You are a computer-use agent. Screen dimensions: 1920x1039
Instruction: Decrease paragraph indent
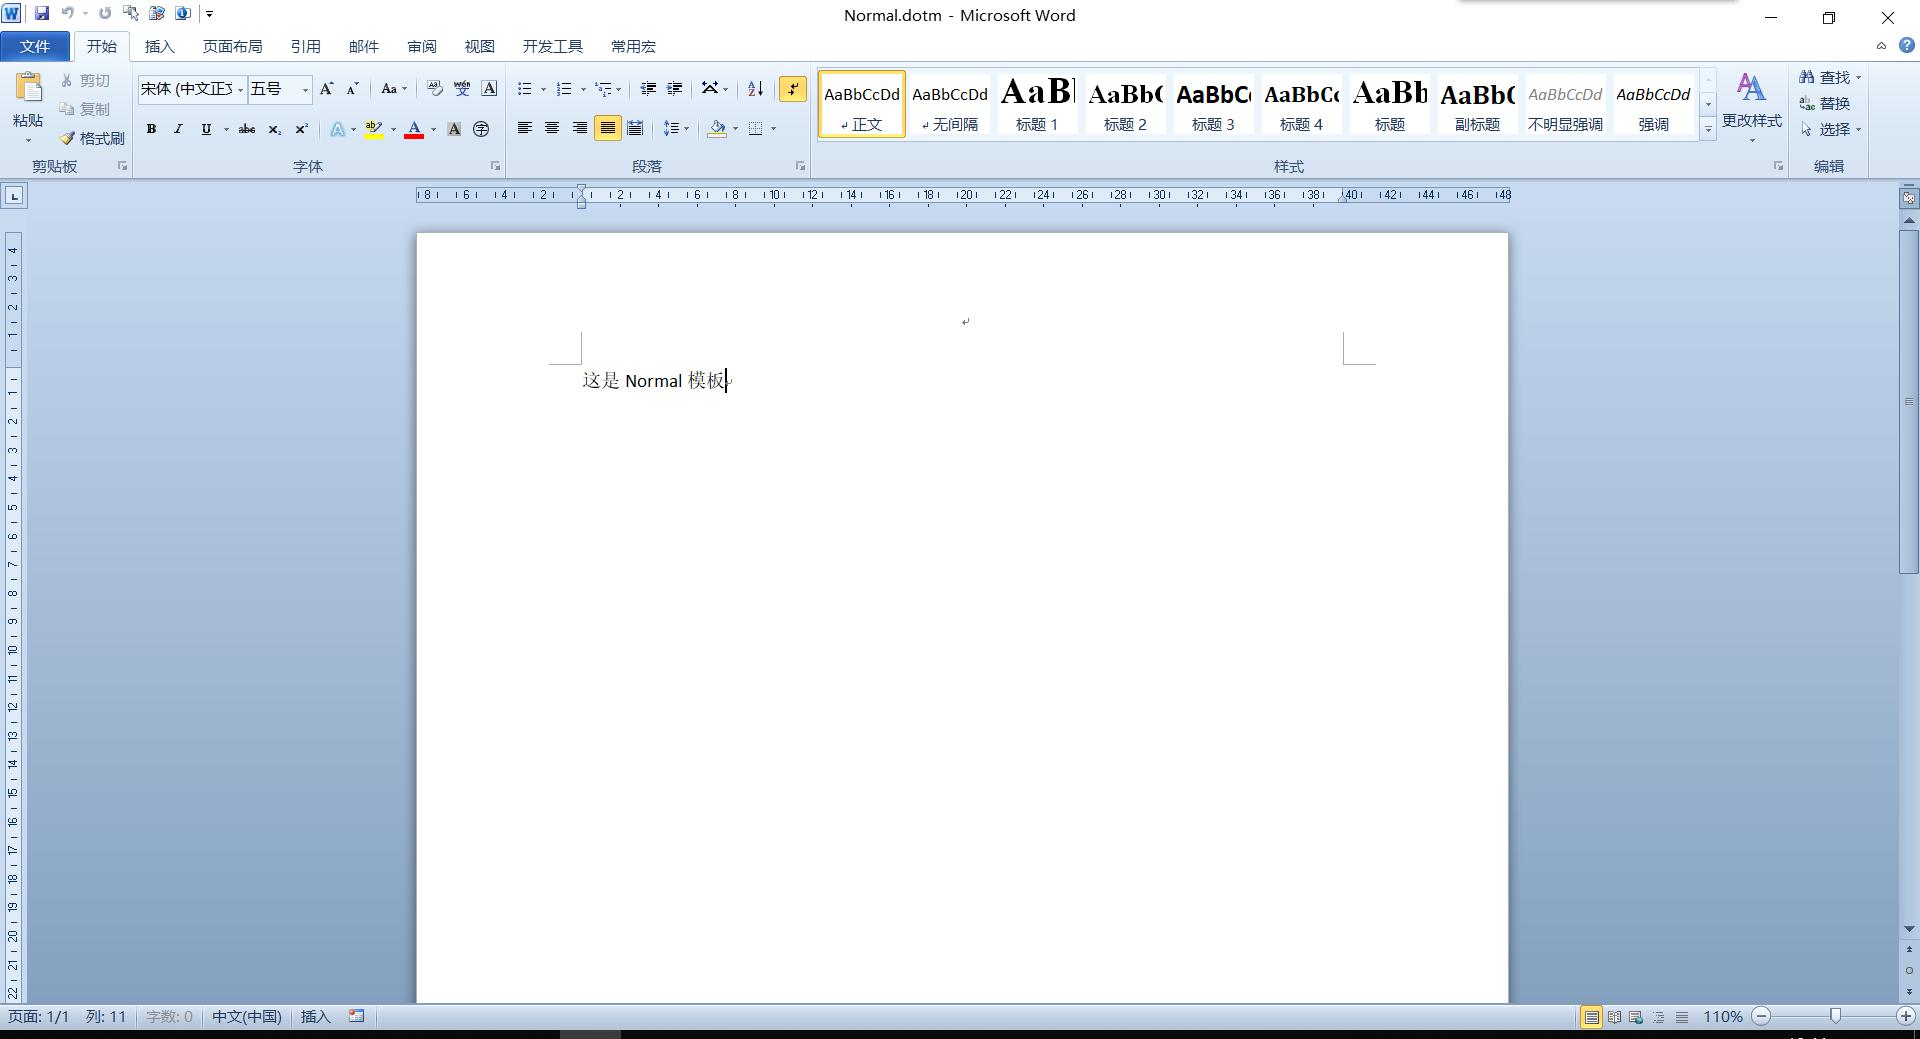[648, 89]
